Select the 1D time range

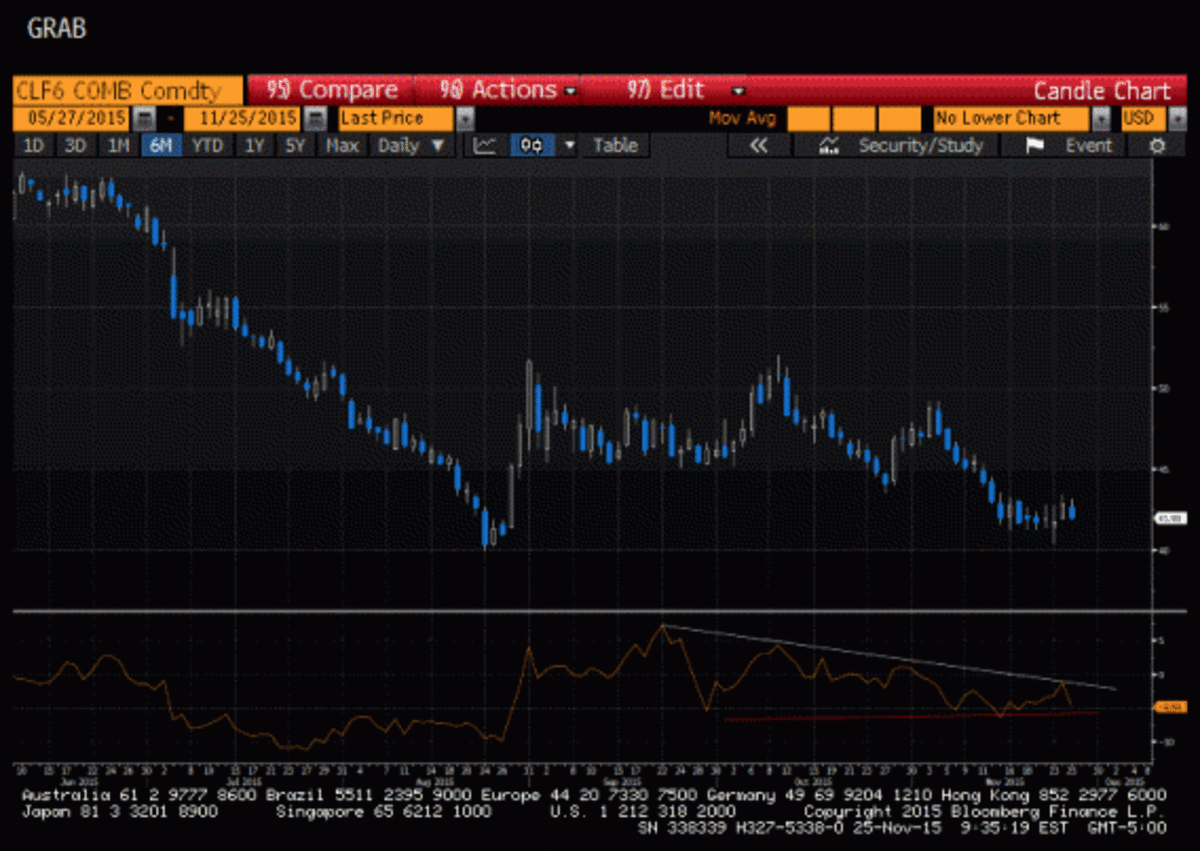pyautogui.click(x=34, y=146)
